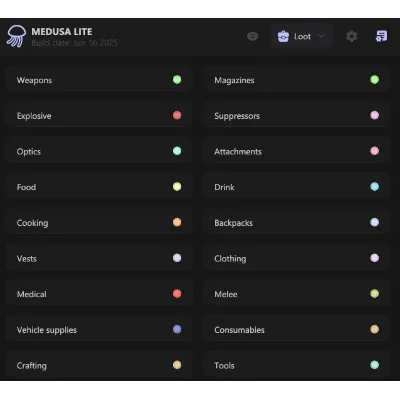Open the Consumables tan color swatch
This screenshot has height=400, width=400.
375,329
